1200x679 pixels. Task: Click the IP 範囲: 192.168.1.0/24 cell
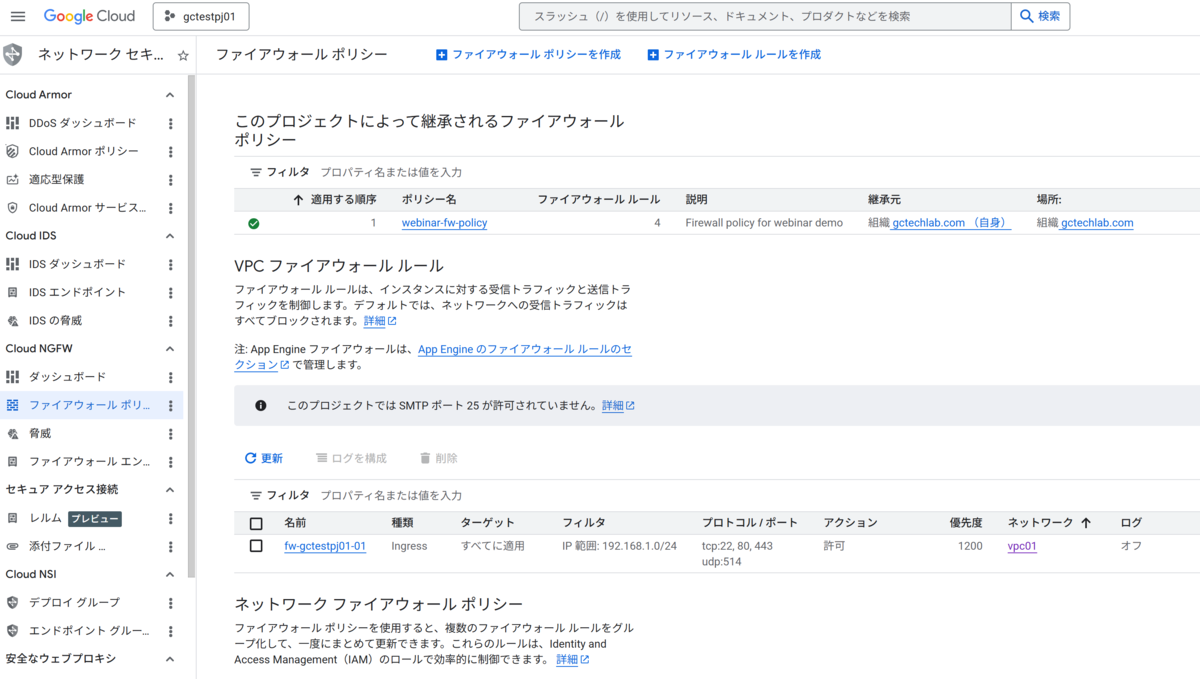click(619, 546)
